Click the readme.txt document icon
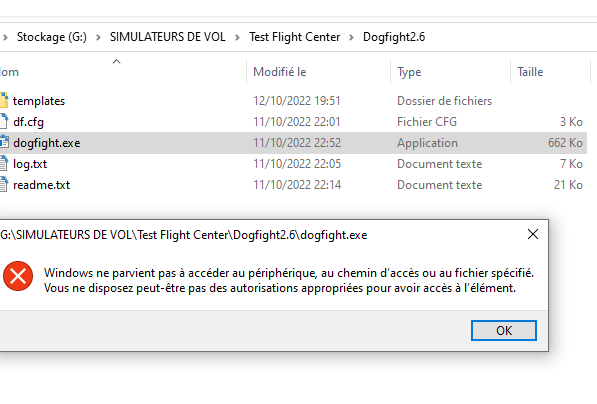 click(4, 185)
